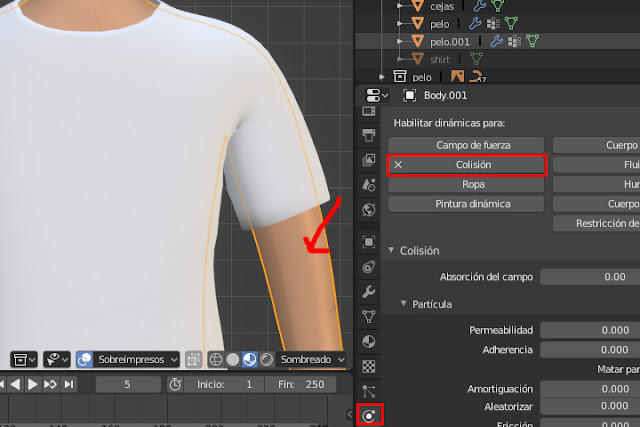This screenshot has width=640, height=427.
Task: Toggle the Sobreimpresos overlays button
Action: (x=84, y=360)
